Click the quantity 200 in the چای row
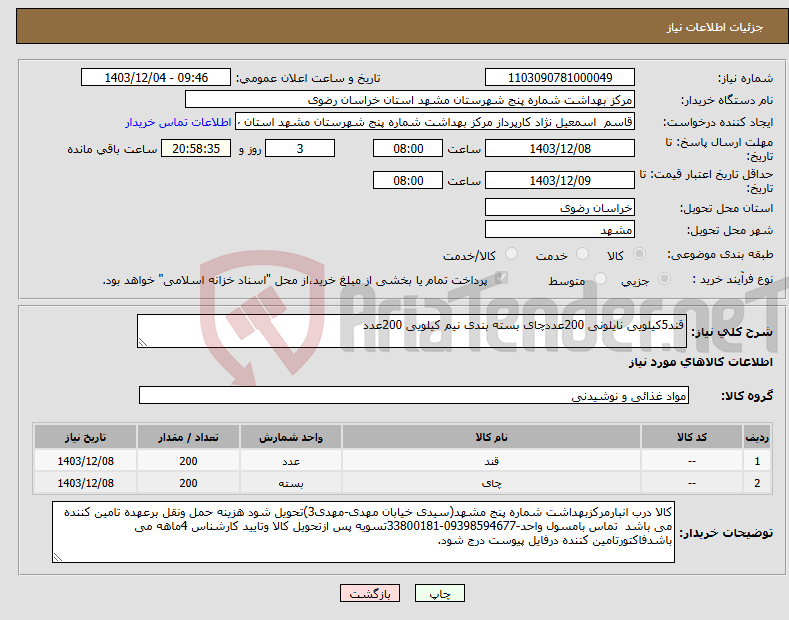Screen dimensions: 789x620 click(x=188, y=483)
